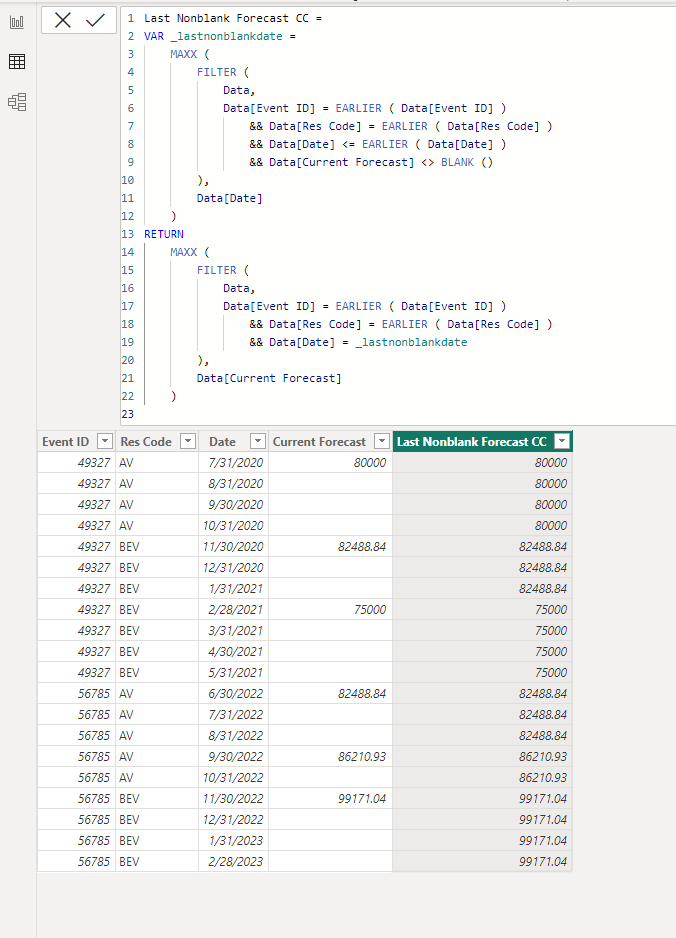Screen dimensions: 676x938
Task: Select Last Nonblank Forecast value for 1/31/2021
Action: [482, 588]
